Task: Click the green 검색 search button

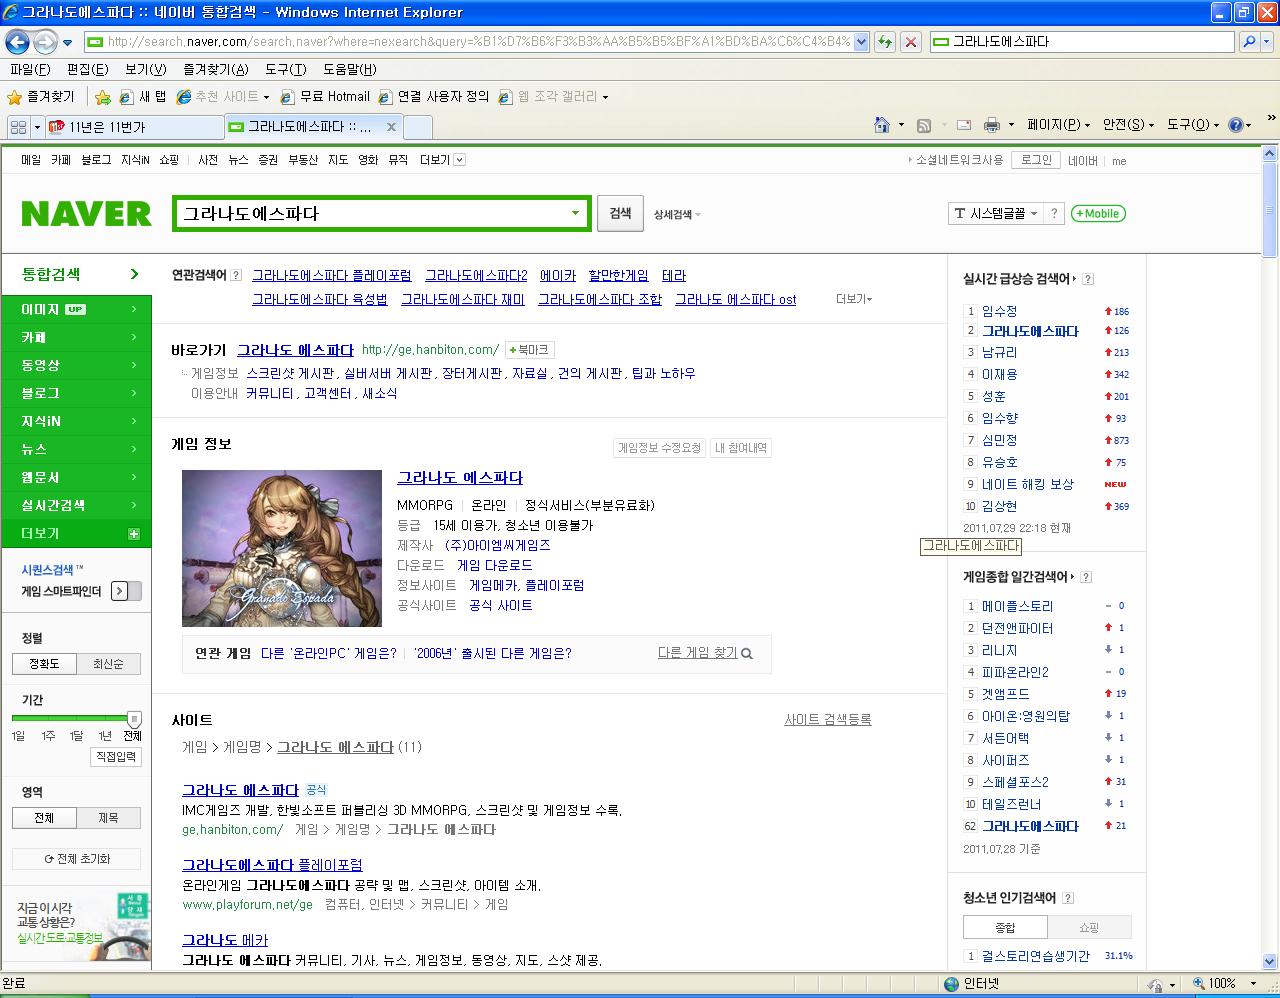Action: click(620, 213)
